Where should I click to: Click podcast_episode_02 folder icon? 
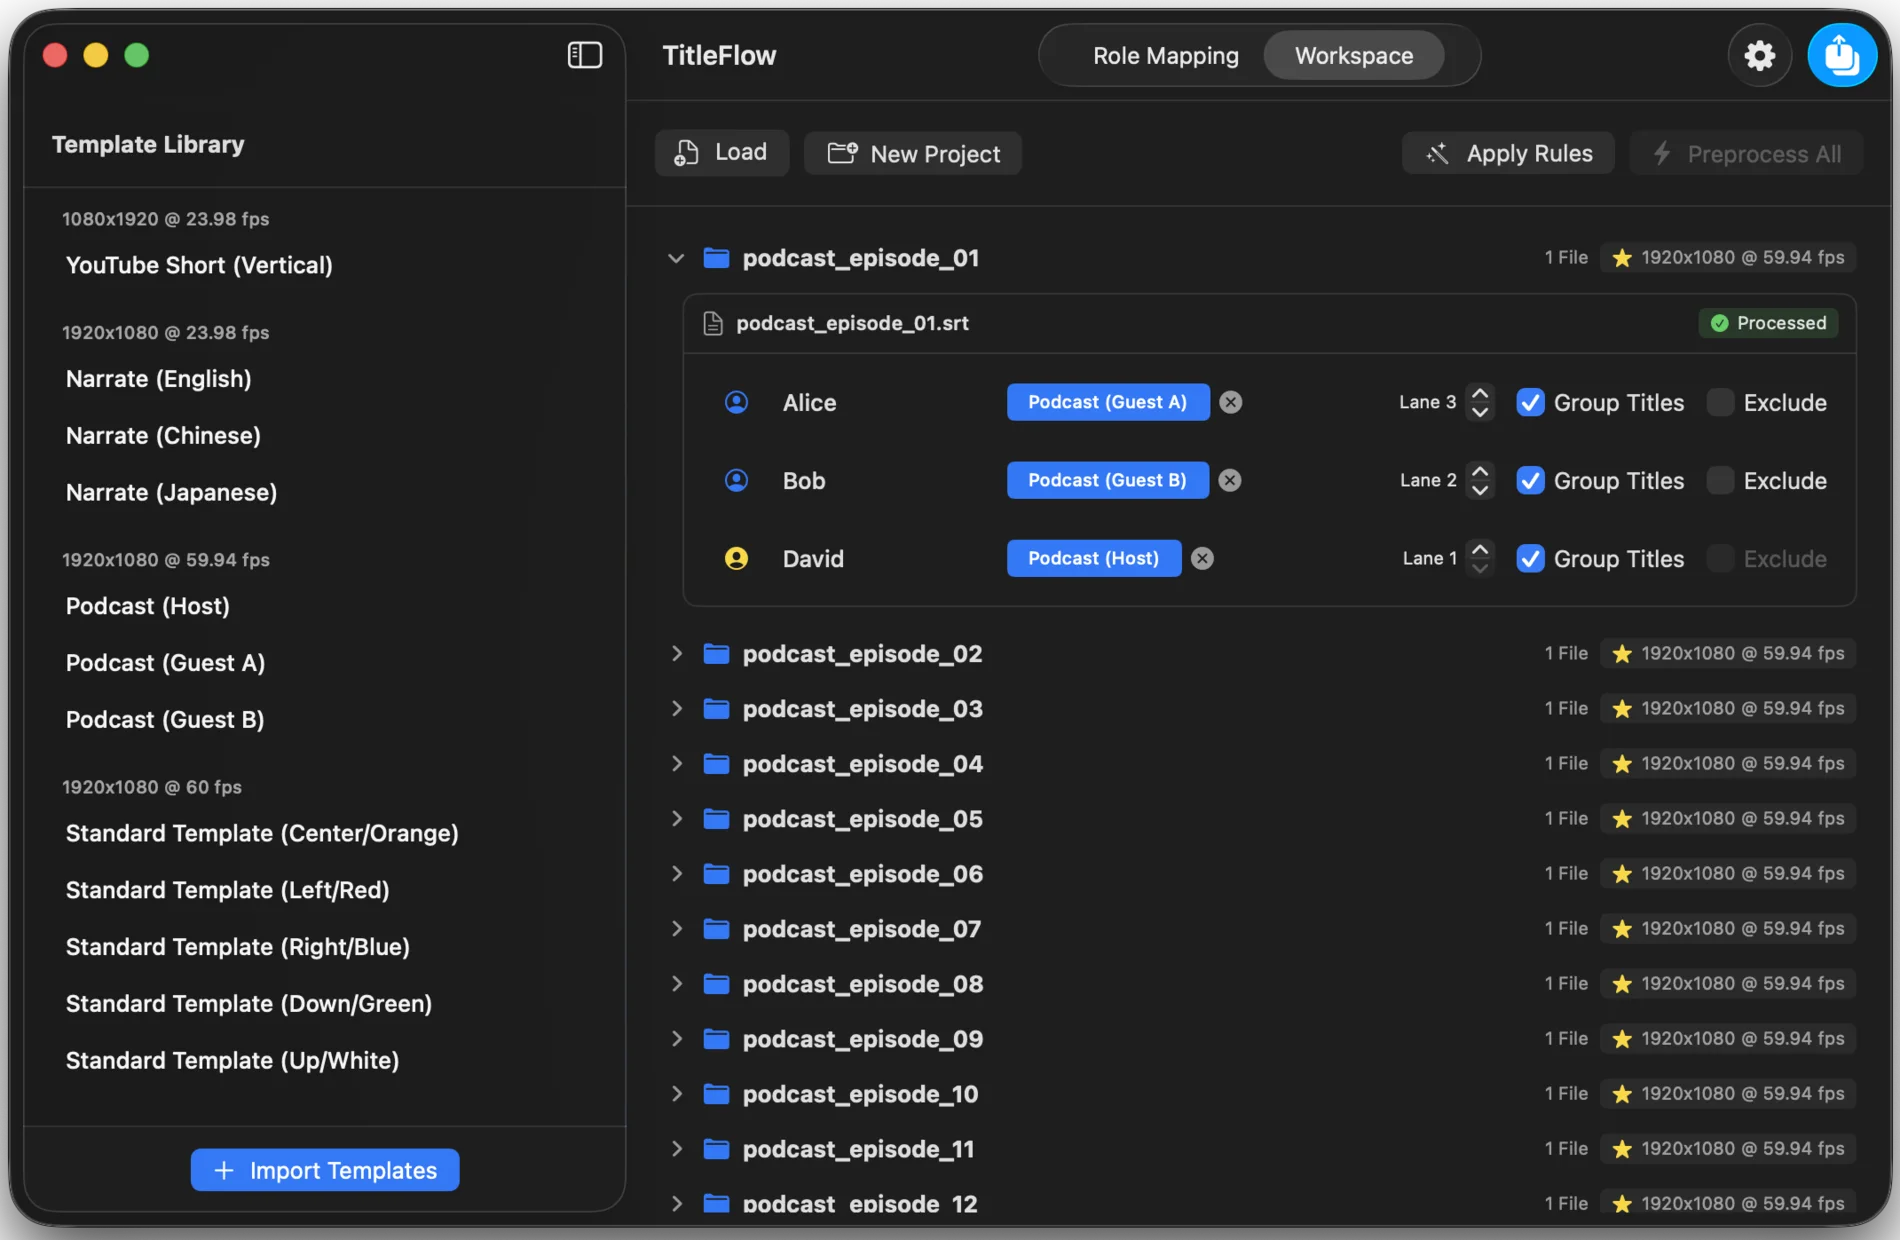[716, 653]
